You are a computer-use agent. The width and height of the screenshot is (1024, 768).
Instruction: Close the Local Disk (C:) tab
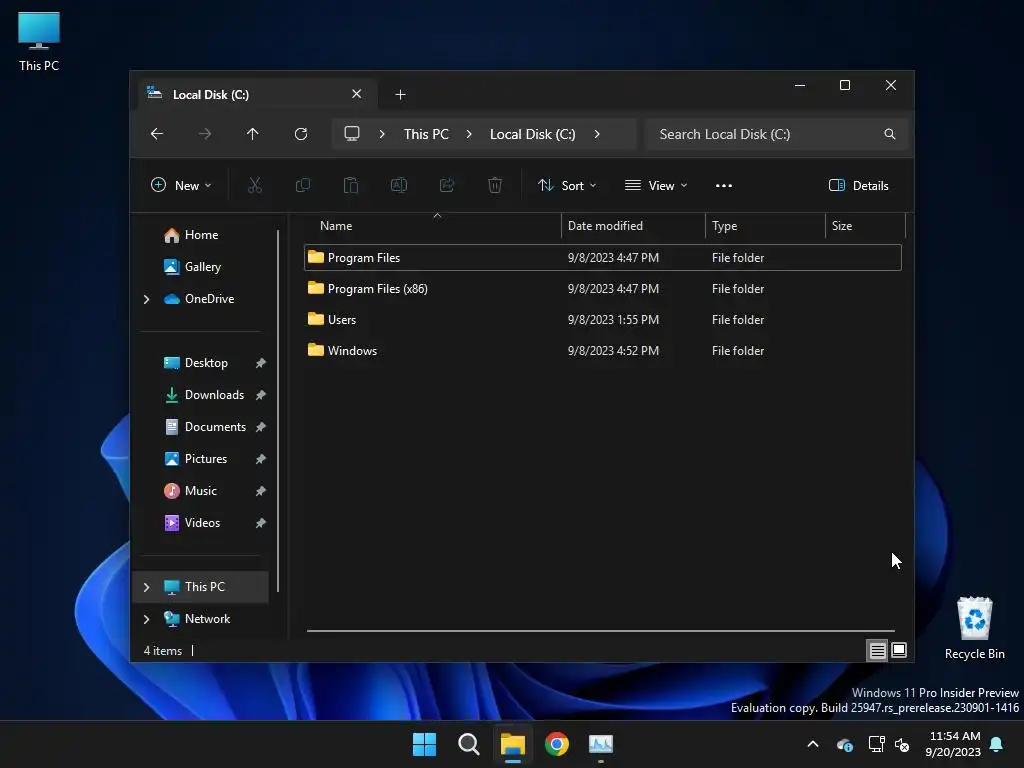coord(357,94)
